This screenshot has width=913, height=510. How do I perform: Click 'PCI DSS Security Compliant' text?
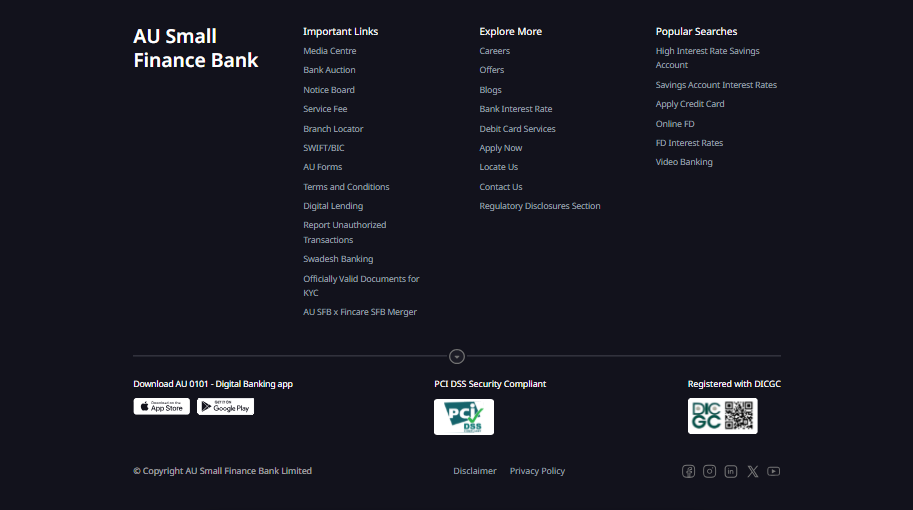[490, 384]
